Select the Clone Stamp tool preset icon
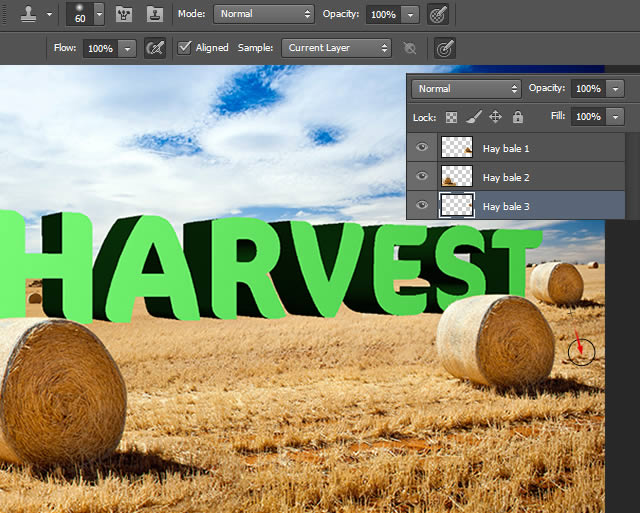The image size is (640, 513). [x=28, y=14]
